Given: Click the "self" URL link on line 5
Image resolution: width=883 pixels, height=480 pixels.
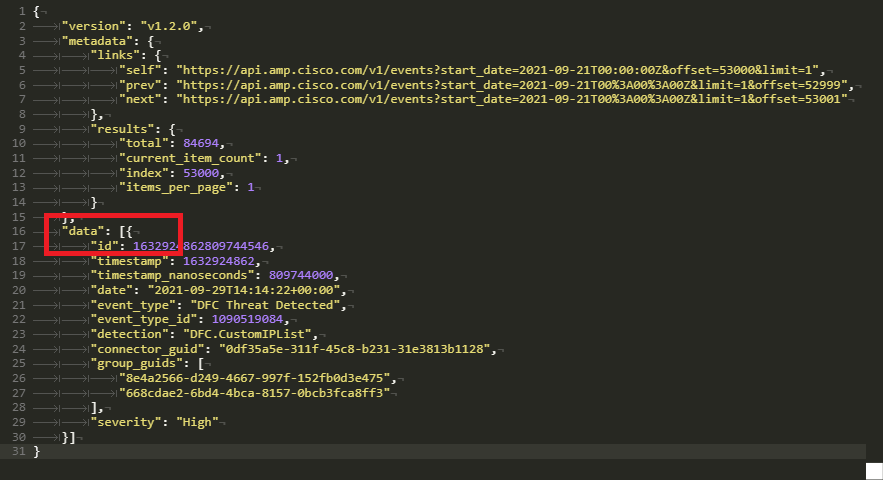Looking at the screenshot, I should [x=499, y=69].
